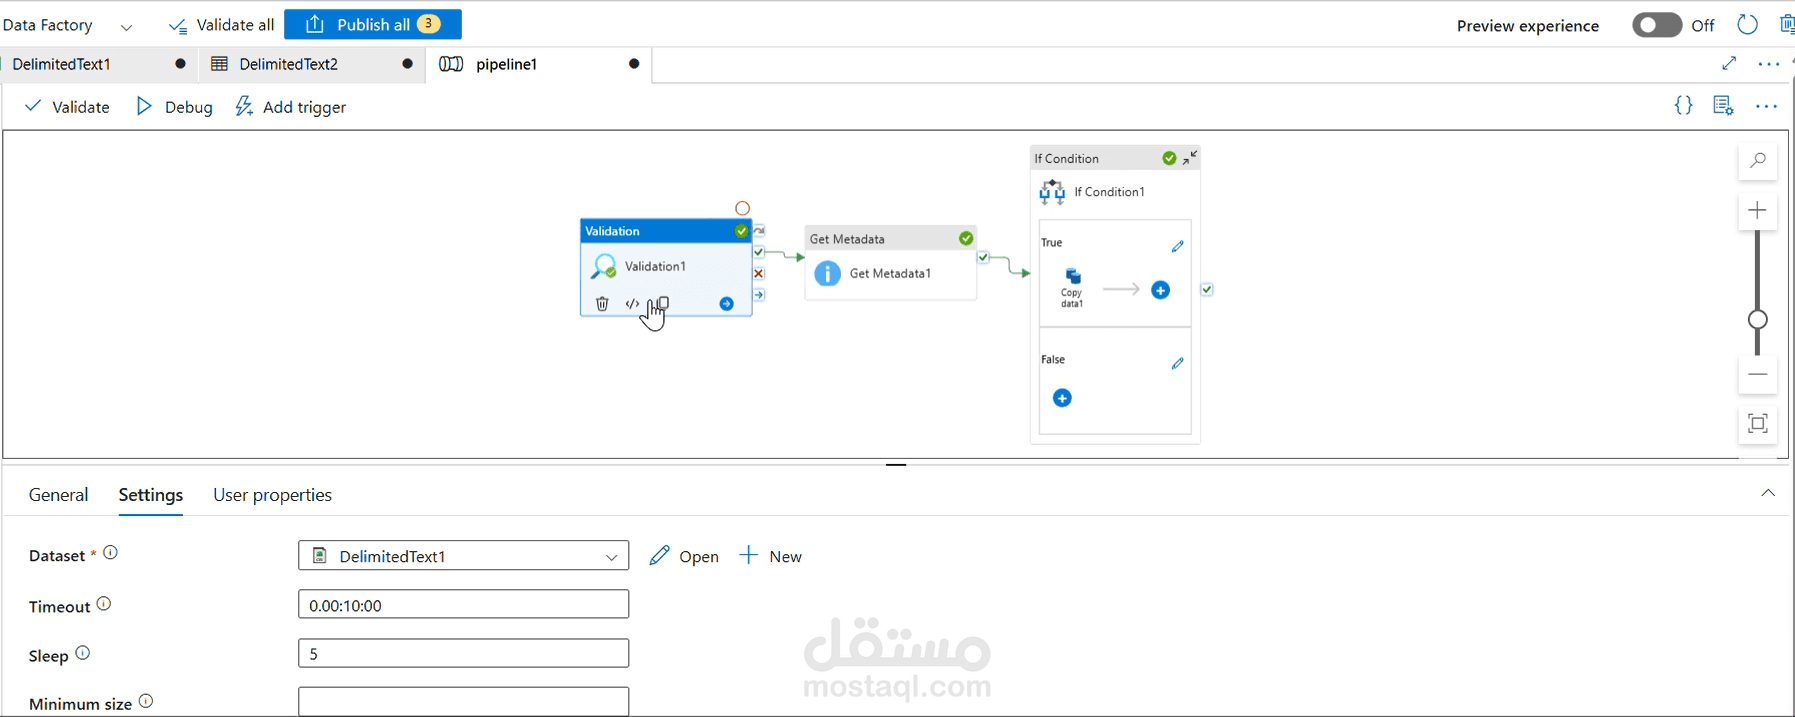The width and height of the screenshot is (1795, 717).
Task: Open the Data Factory dropdown
Action: coord(126,27)
